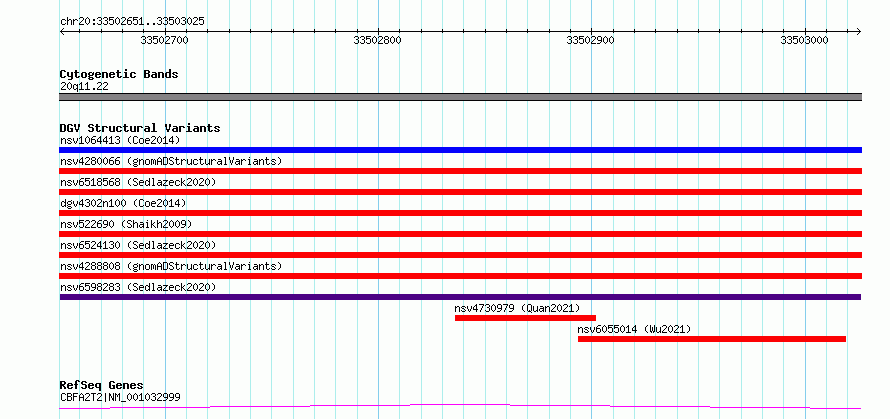
Task: Click the chr20:33502651..33503025 position label
Action: click(132, 22)
